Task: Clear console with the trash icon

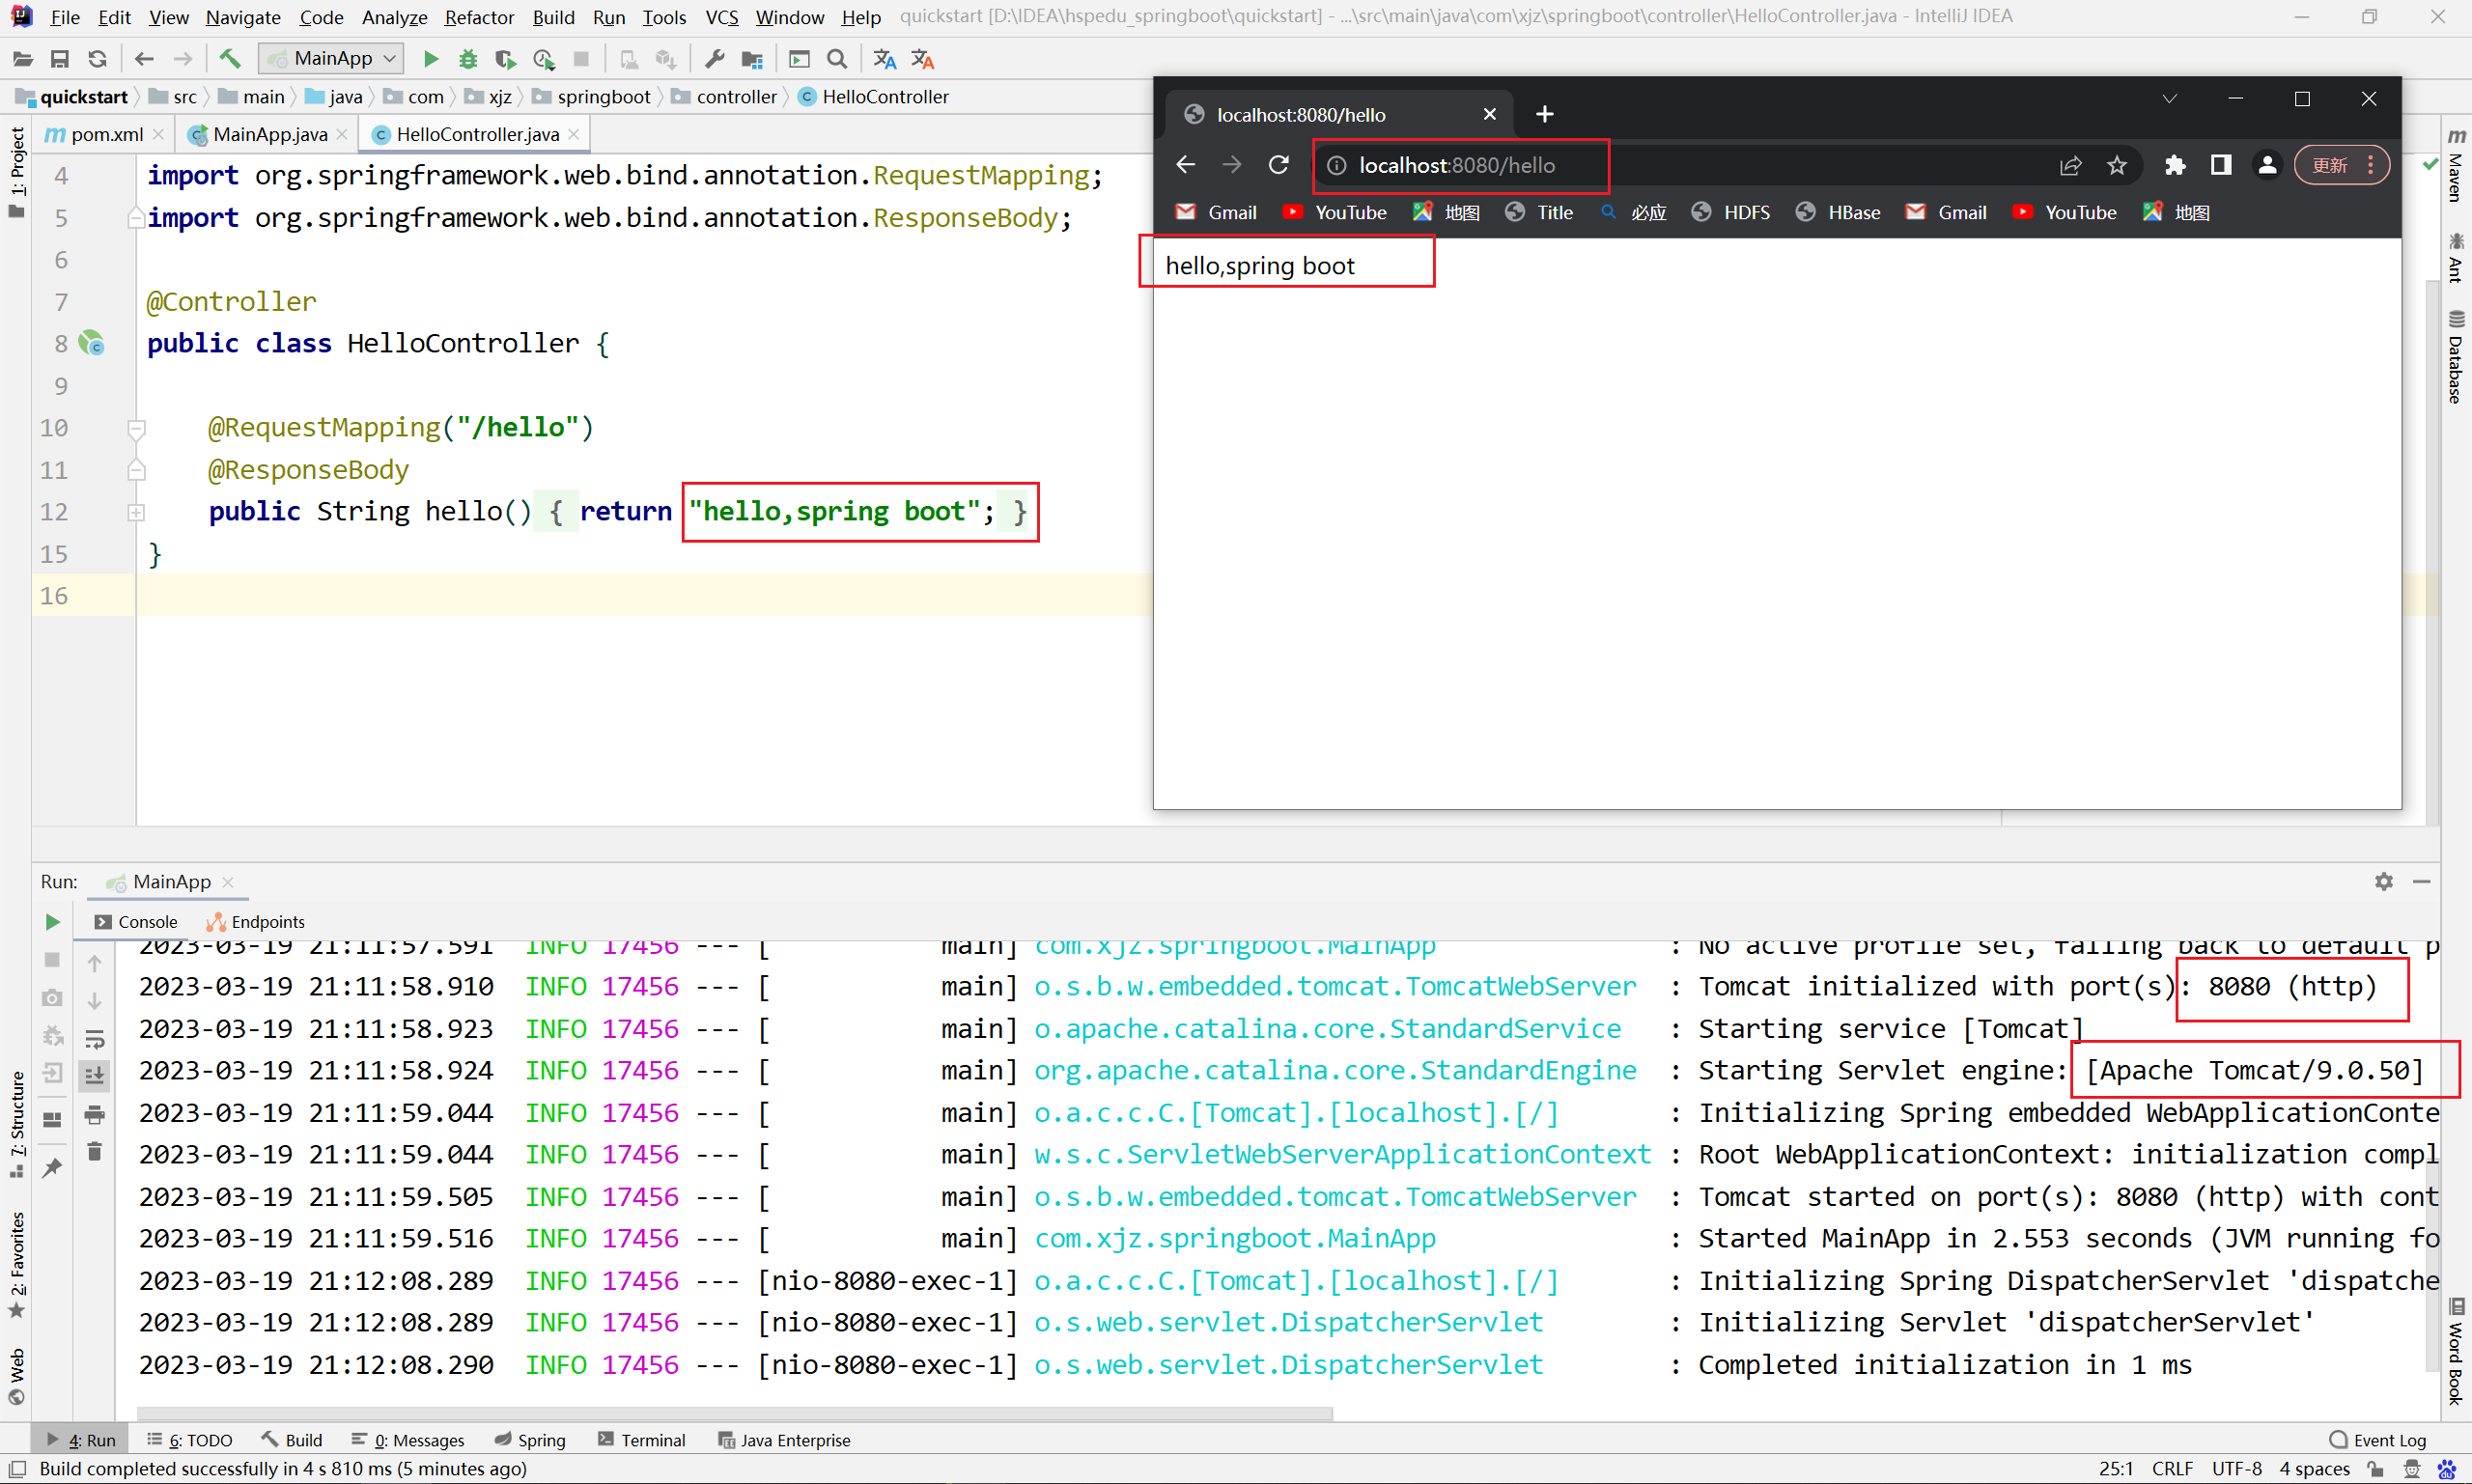Action: click(95, 1152)
